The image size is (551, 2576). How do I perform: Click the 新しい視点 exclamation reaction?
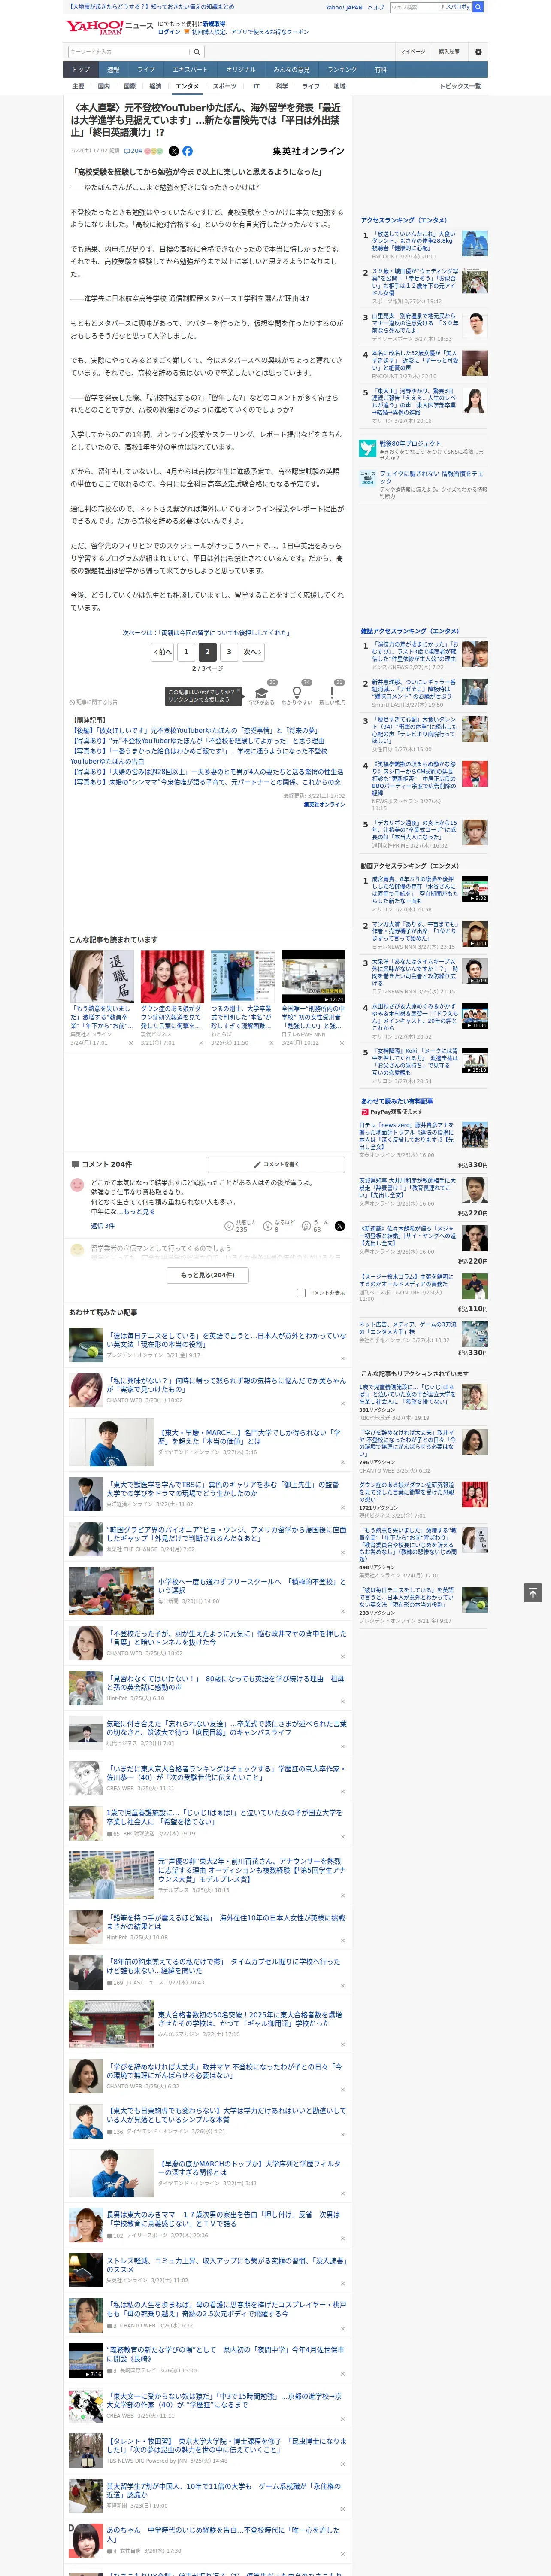coord(332,693)
